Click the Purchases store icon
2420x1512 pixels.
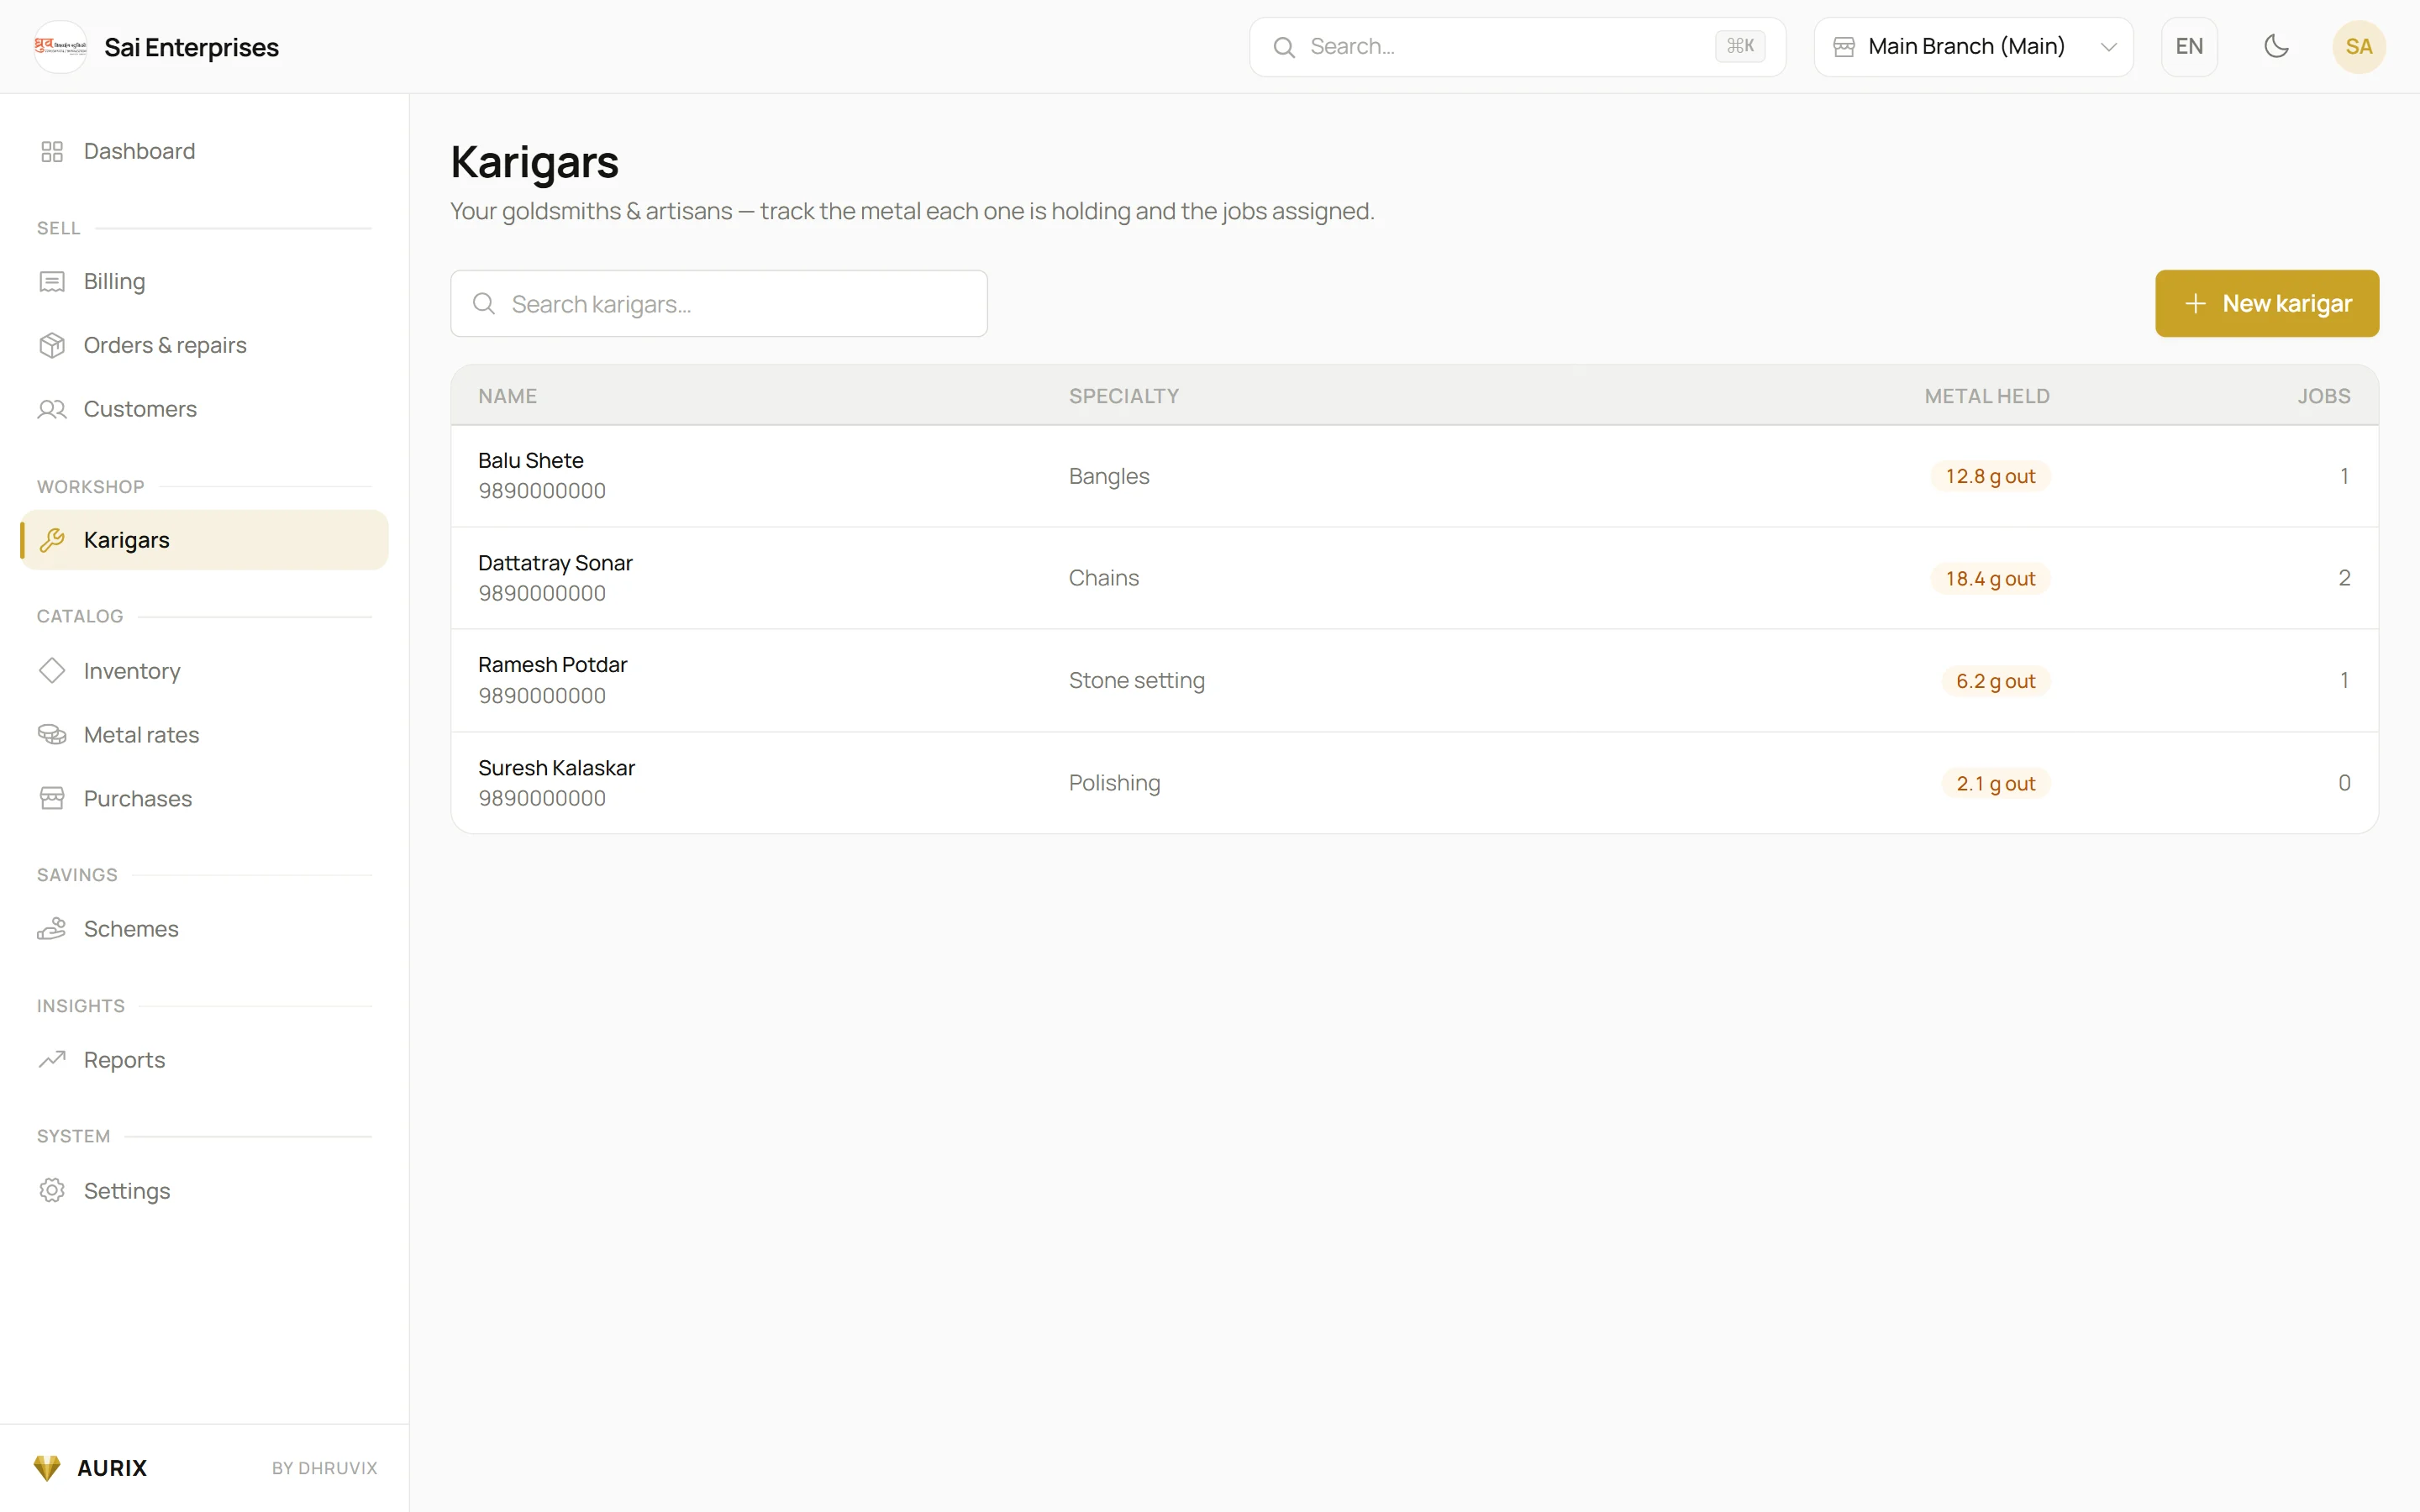pos(52,798)
